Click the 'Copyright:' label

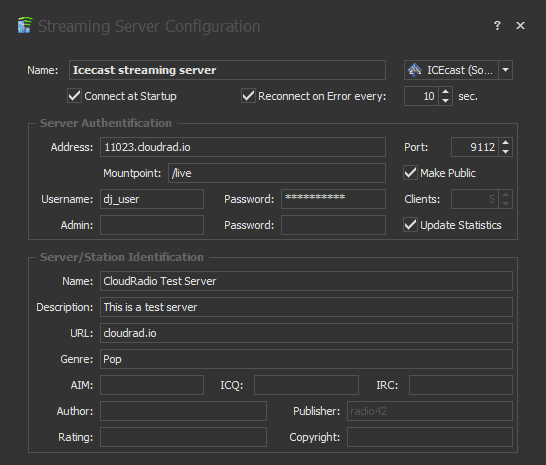coord(314,437)
